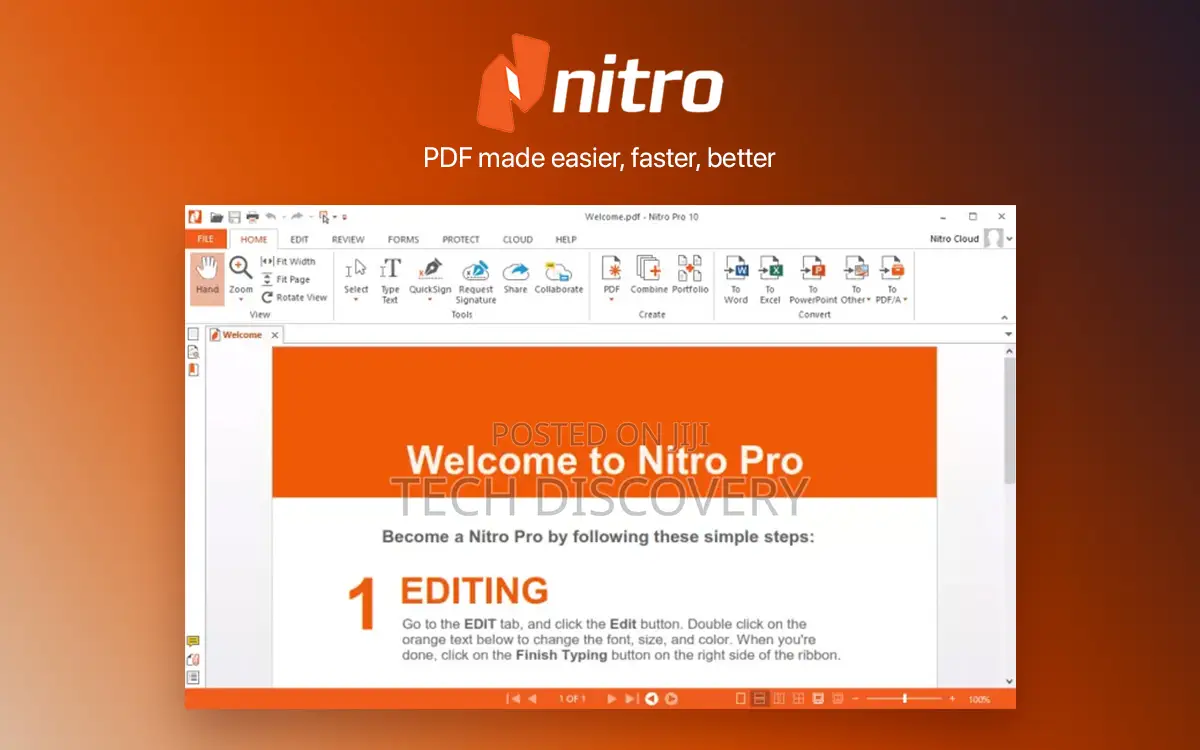The width and height of the screenshot is (1200, 750).
Task: Choose the Select tool icon
Action: coord(356,268)
